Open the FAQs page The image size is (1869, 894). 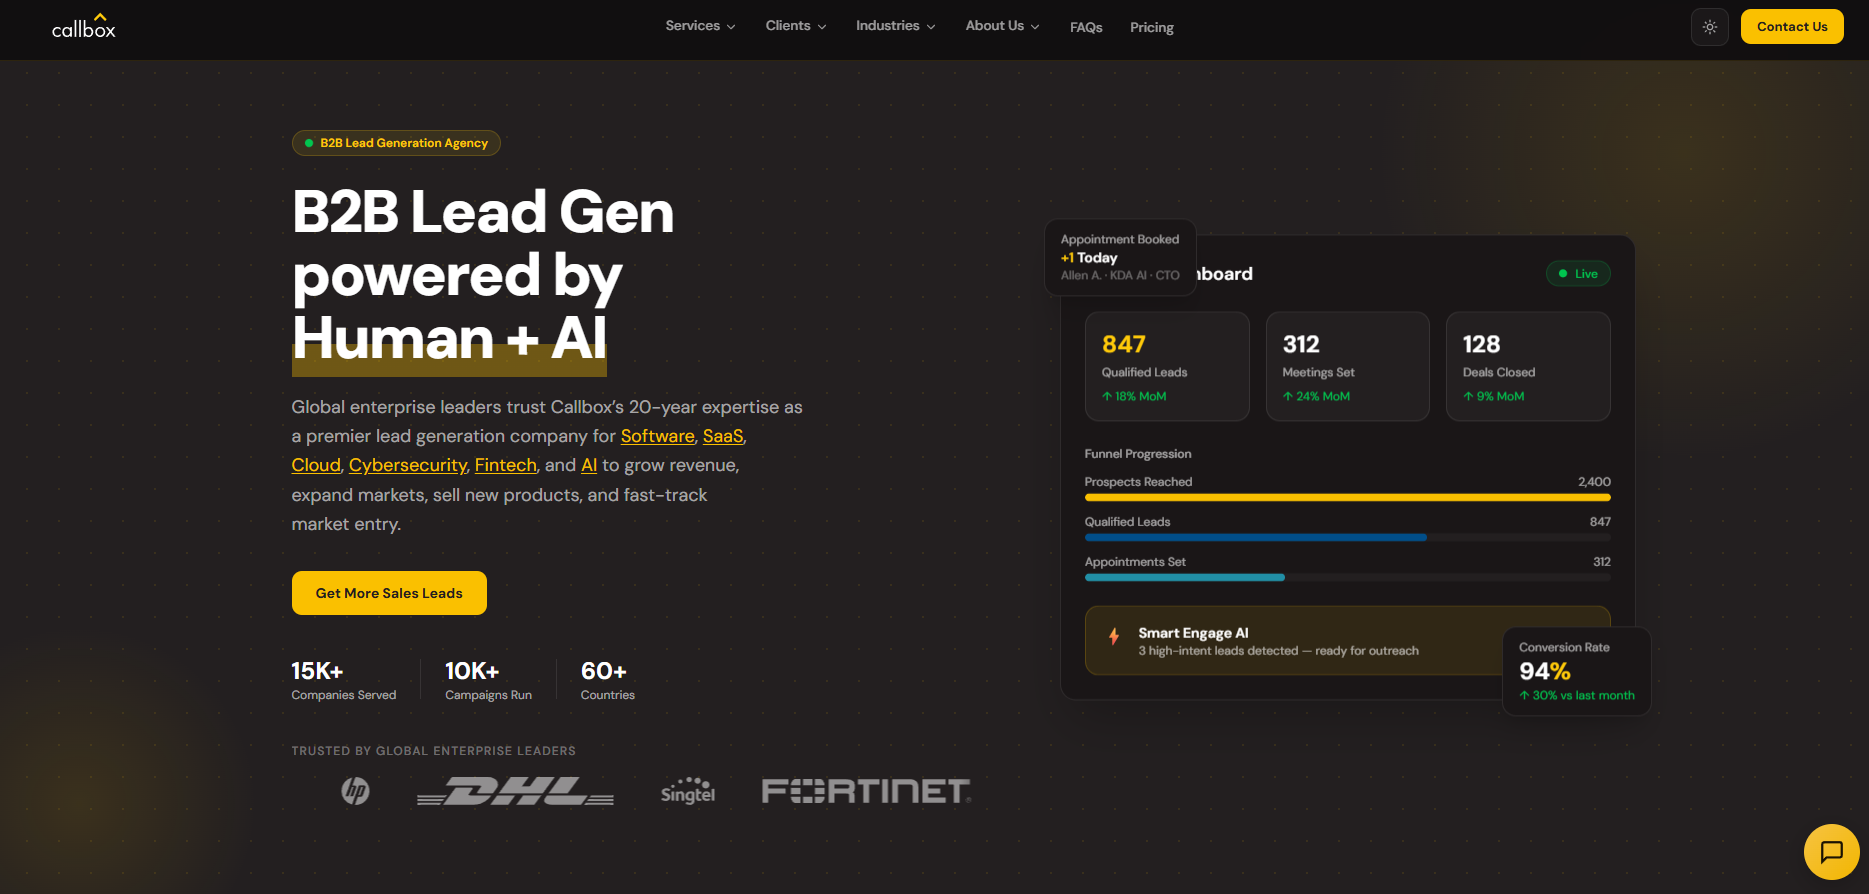coord(1086,27)
